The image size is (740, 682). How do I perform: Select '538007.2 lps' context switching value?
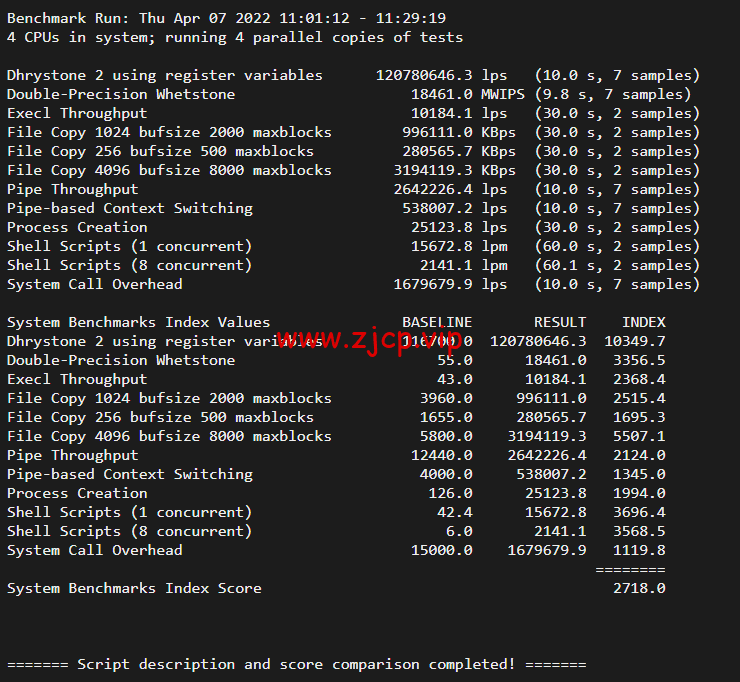454,209
